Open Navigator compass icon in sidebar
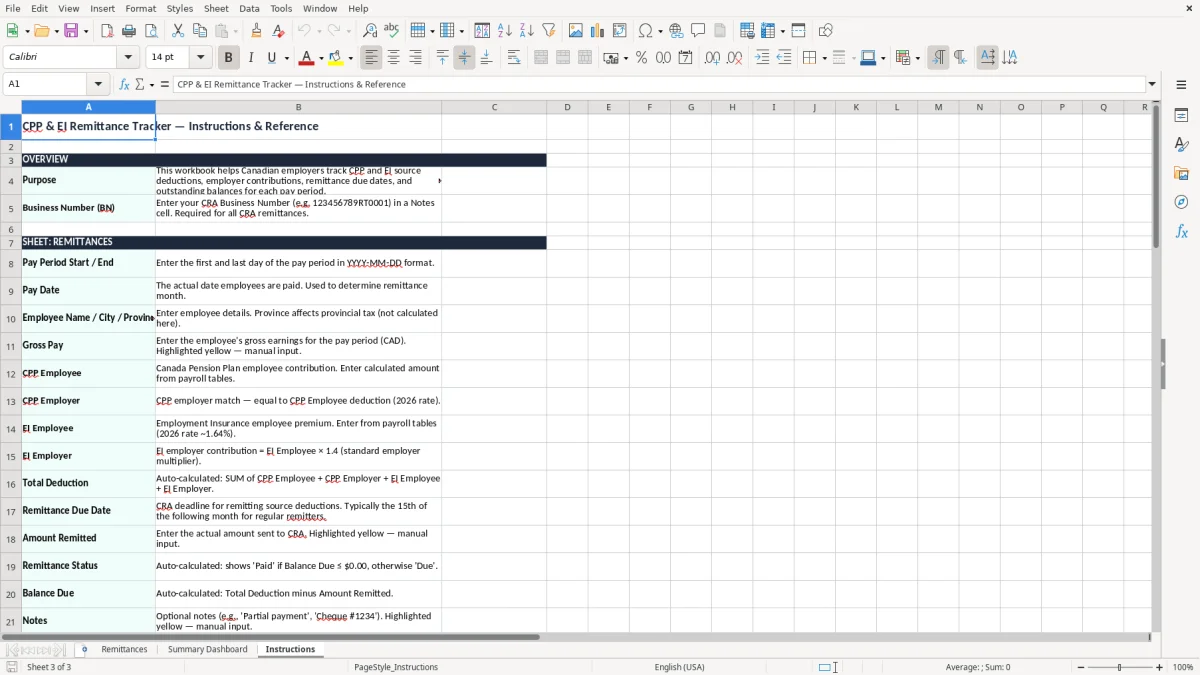Viewport: 1200px width, 675px height. (x=1181, y=202)
